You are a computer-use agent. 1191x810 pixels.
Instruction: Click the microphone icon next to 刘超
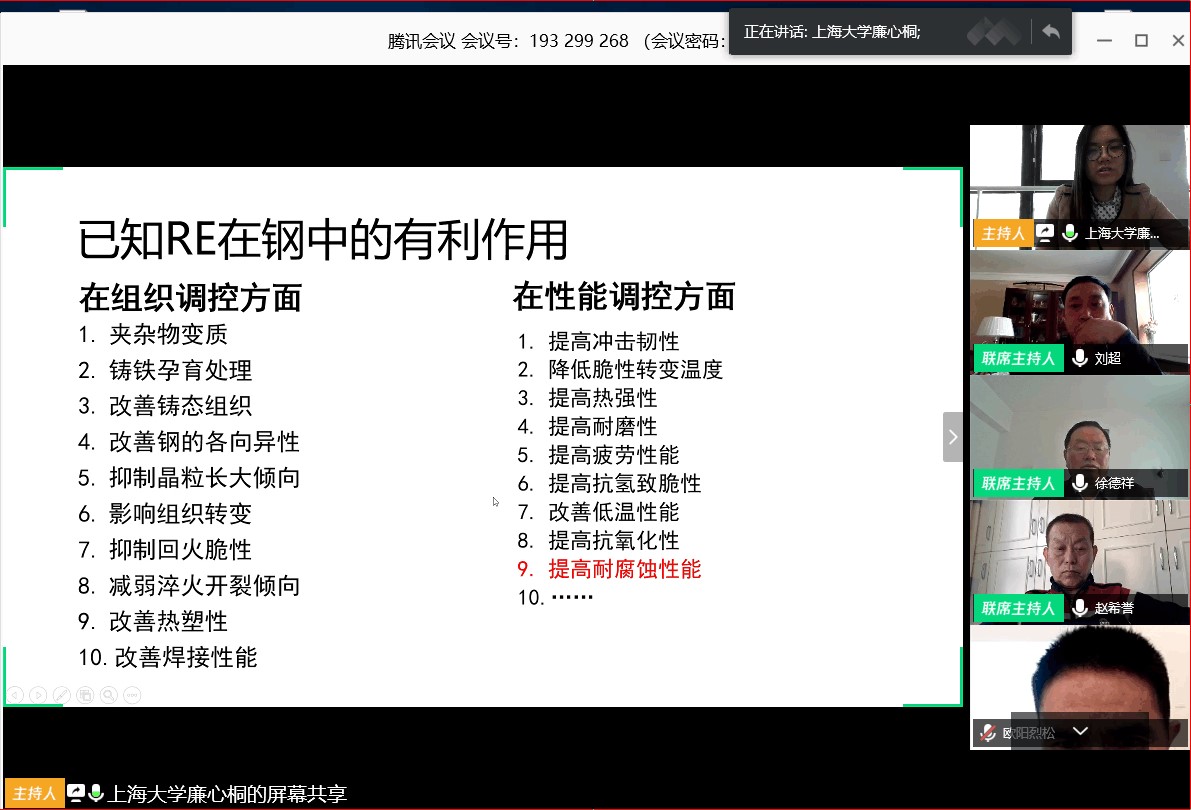coord(1080,359)
